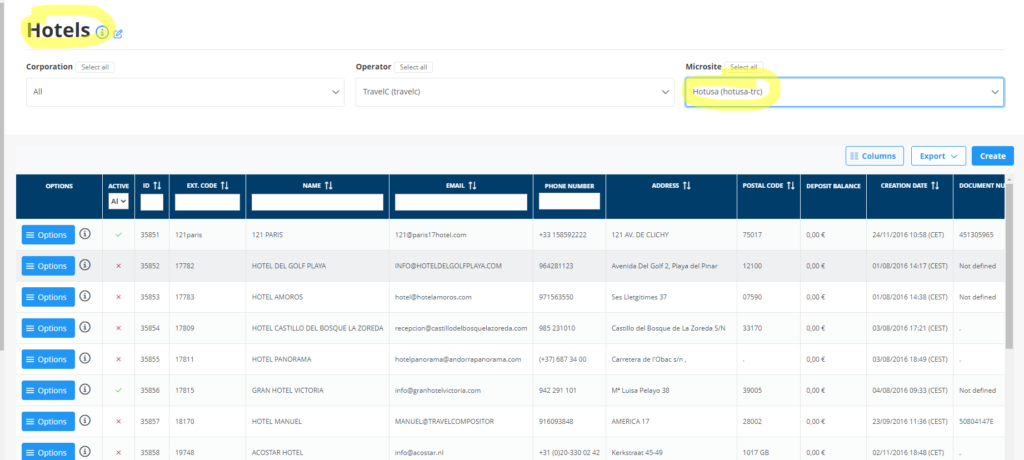Viewport: 1024px width, 460px height.
Task: Sort by Postal Code column arrows
Action: click(790, 185)
